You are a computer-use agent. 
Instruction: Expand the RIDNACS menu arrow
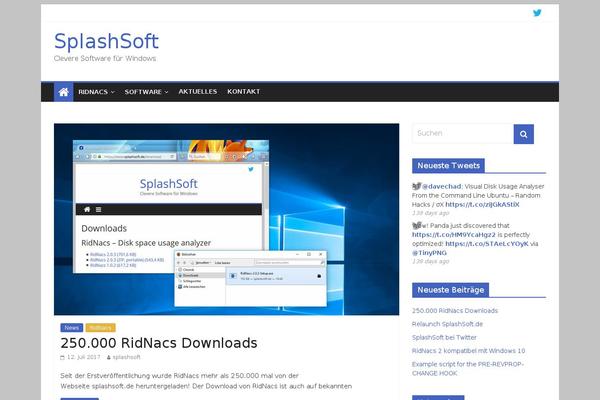113,92
